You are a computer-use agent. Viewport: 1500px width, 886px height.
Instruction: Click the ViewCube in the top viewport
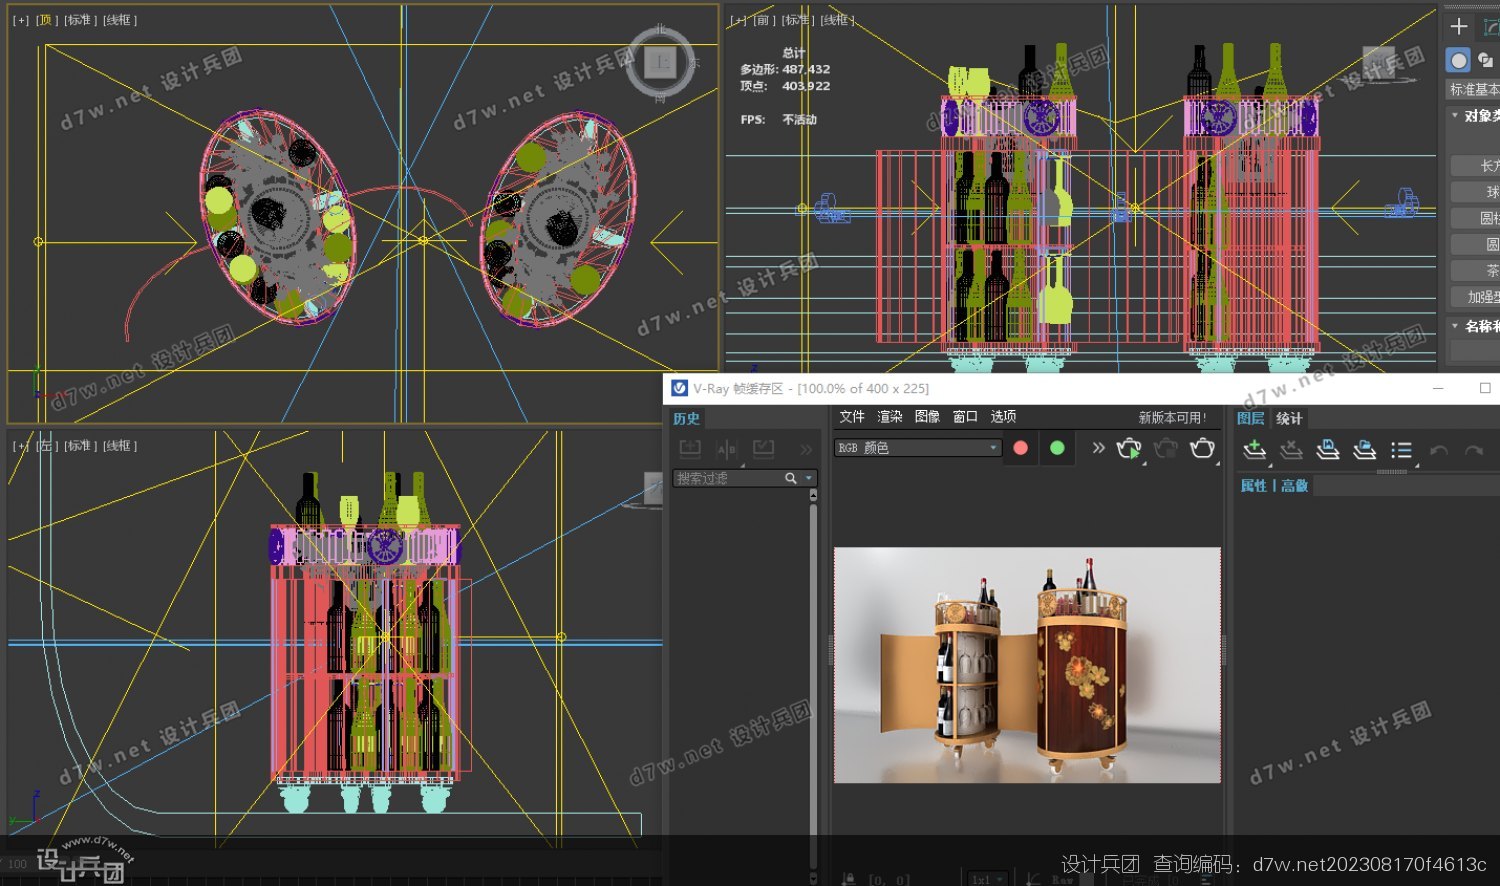tap(660, 62)
